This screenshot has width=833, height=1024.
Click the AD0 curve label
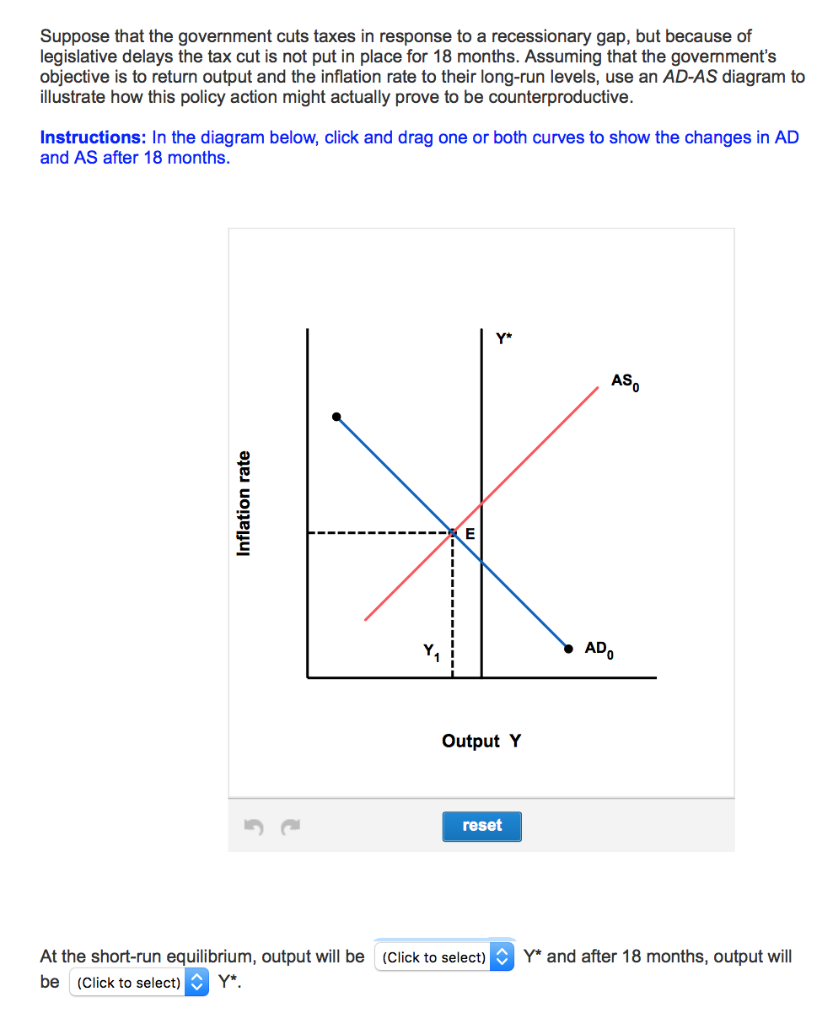tap(600, 648)
